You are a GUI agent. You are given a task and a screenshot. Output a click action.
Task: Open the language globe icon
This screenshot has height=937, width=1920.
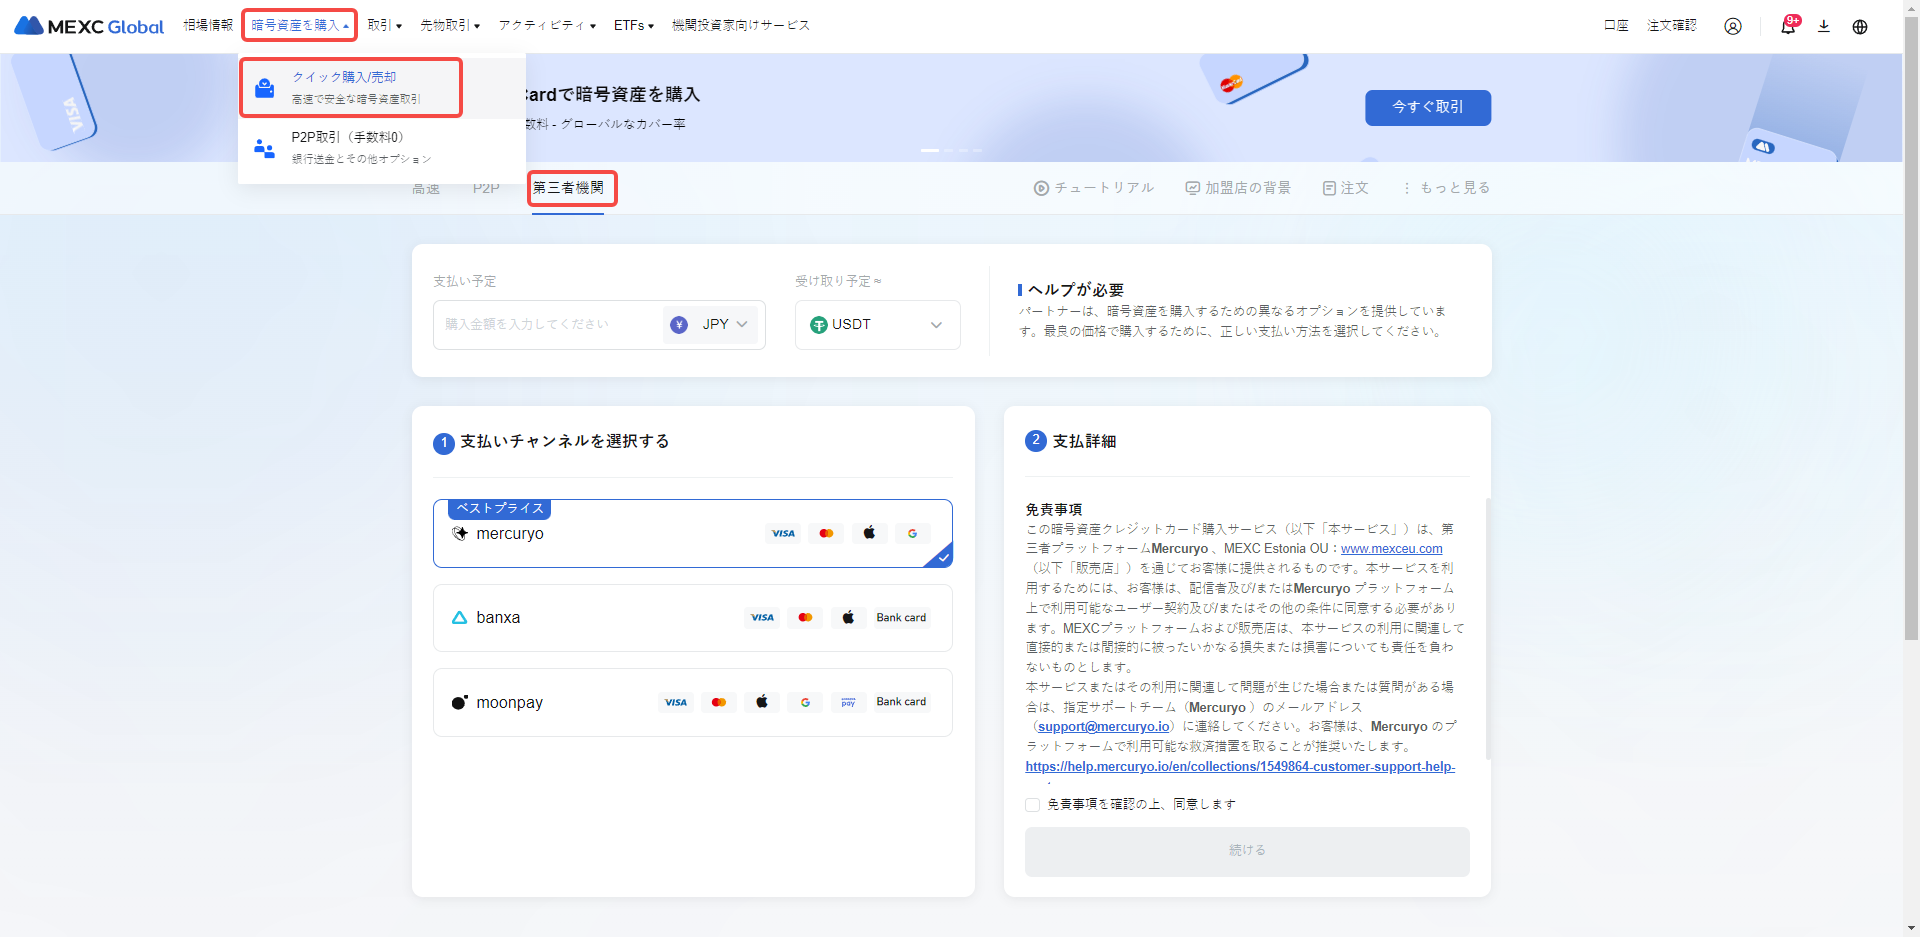coord(1859,26)
